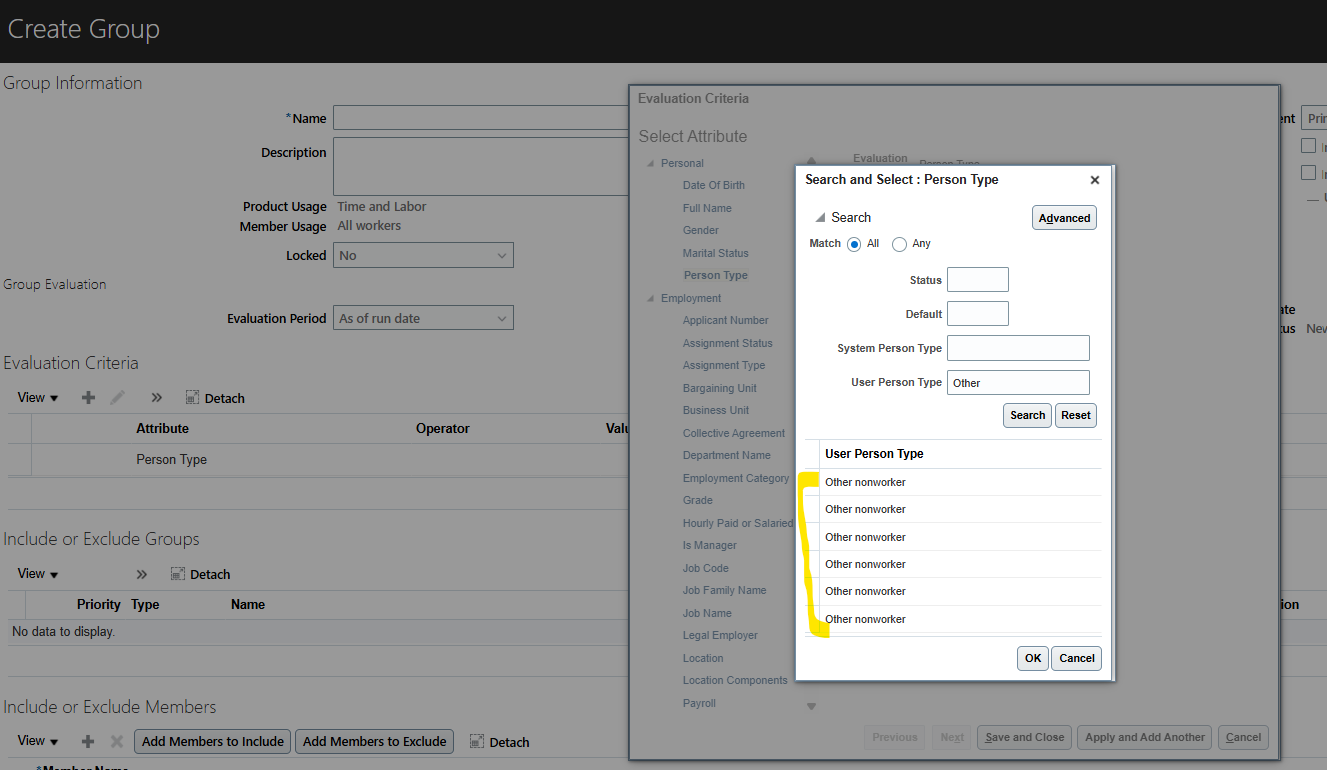The width and height of the screenshot is (1327, 770).
Task: Click the User Person Type column header
Action: tap(874, 454)
